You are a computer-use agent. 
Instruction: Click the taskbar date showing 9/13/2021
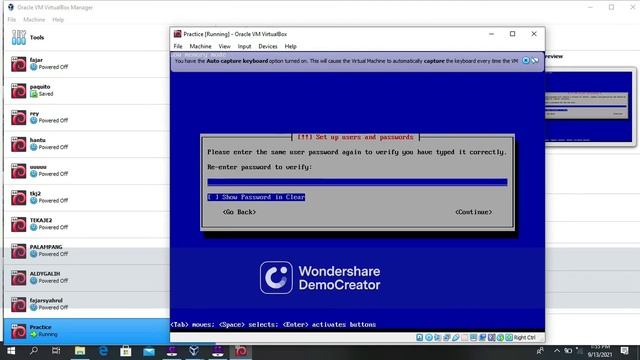pyautogui.click(x=600, y=355)
